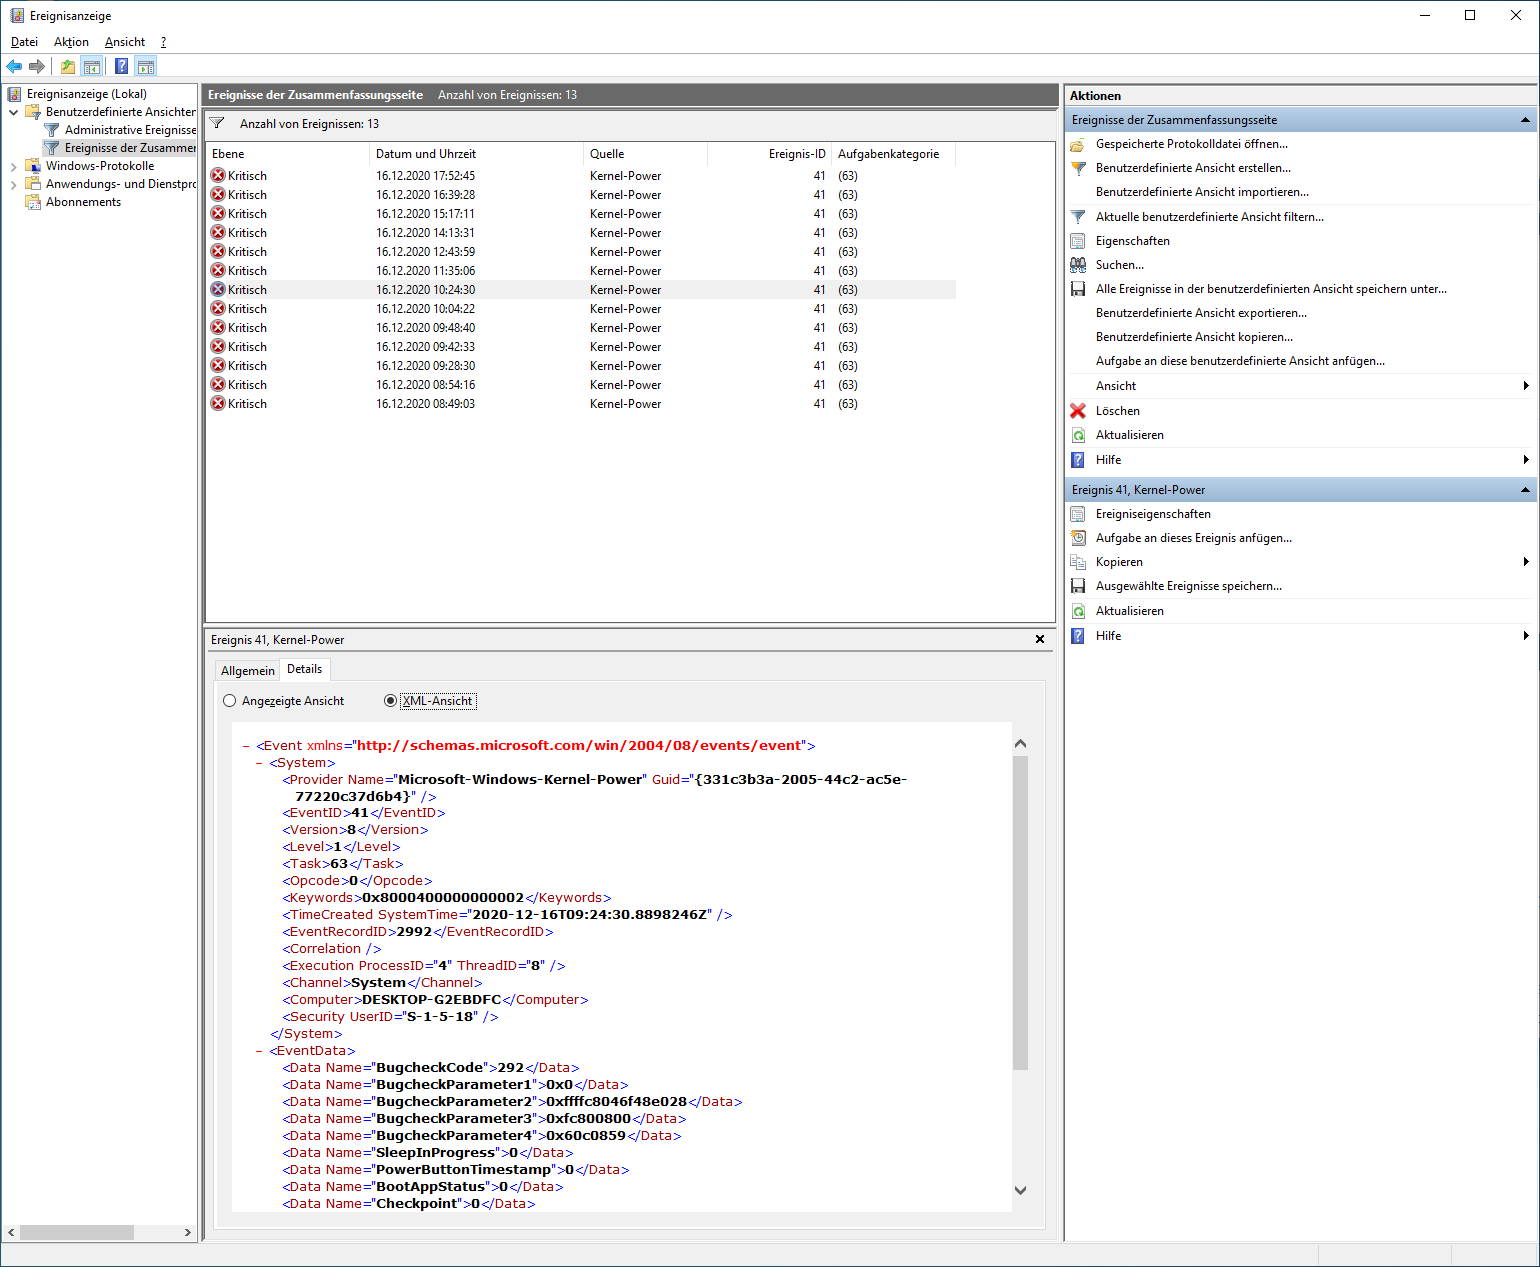Click the blue Help toolbar icon

coord(121,67)
